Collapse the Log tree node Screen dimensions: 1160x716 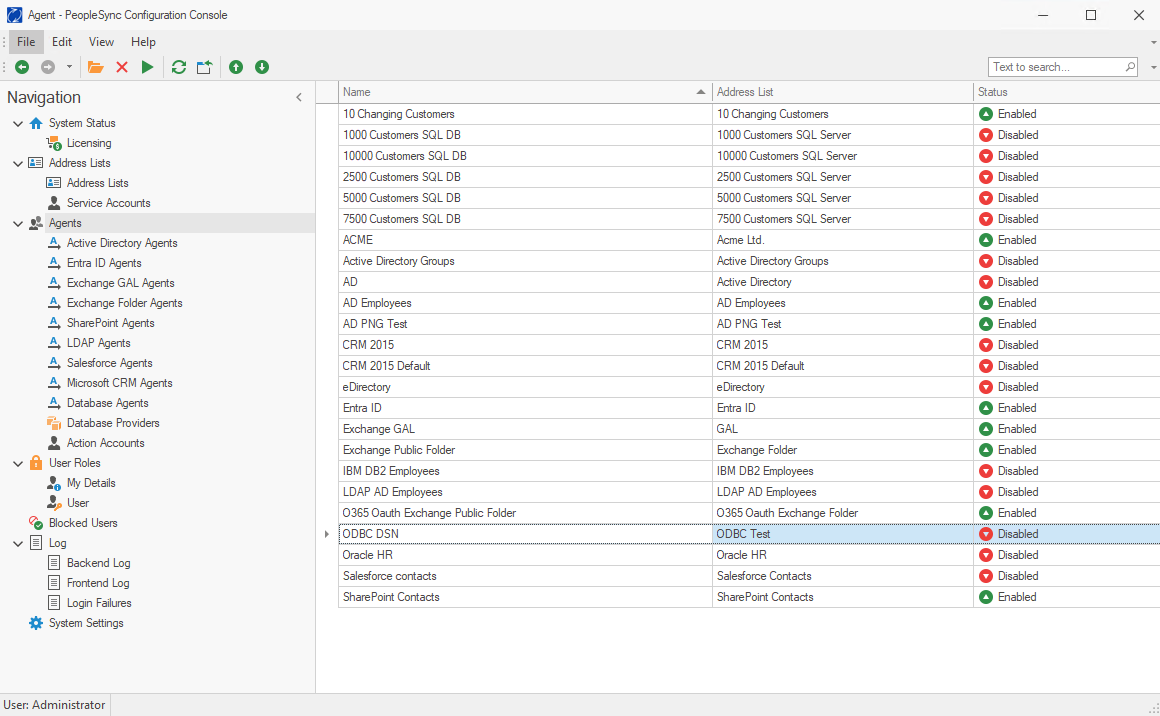(x=18, y=544)
